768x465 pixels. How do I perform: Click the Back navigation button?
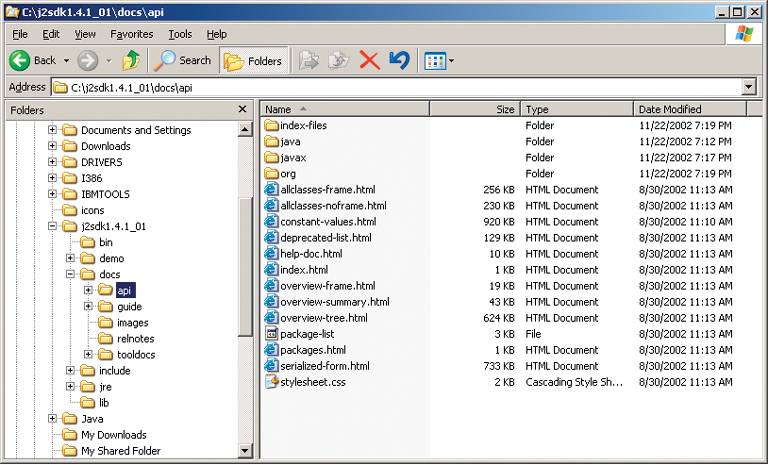click(x=34, y=60)
